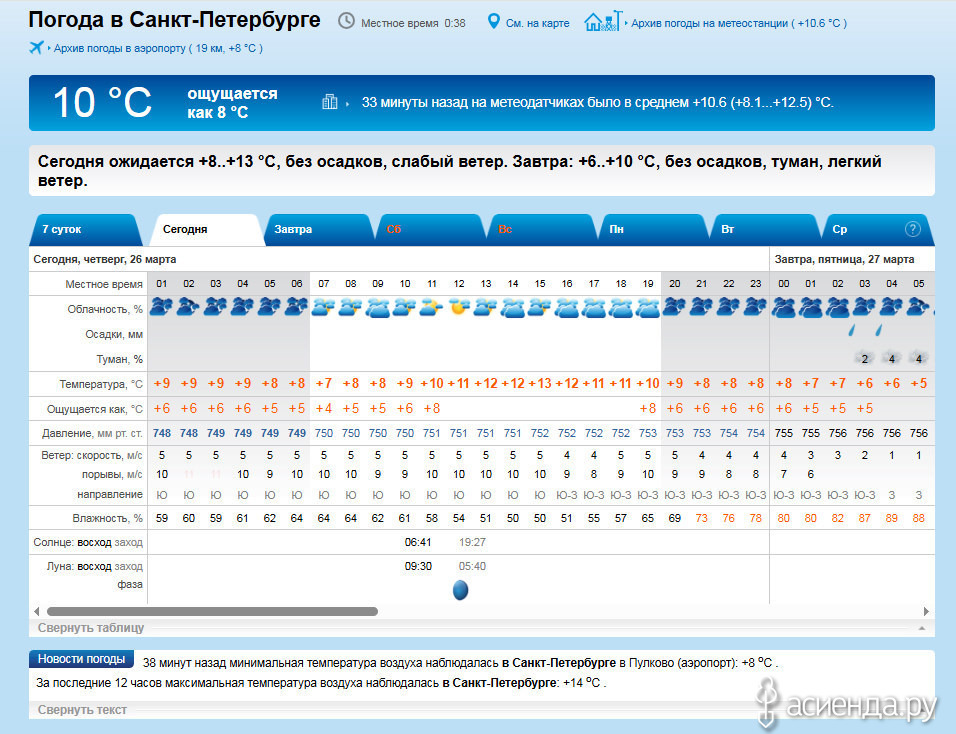This screenshot has height=734, width=956.
Task: Click the sunny cloud icon at hour 12
Action: click(x=459, y=307)
